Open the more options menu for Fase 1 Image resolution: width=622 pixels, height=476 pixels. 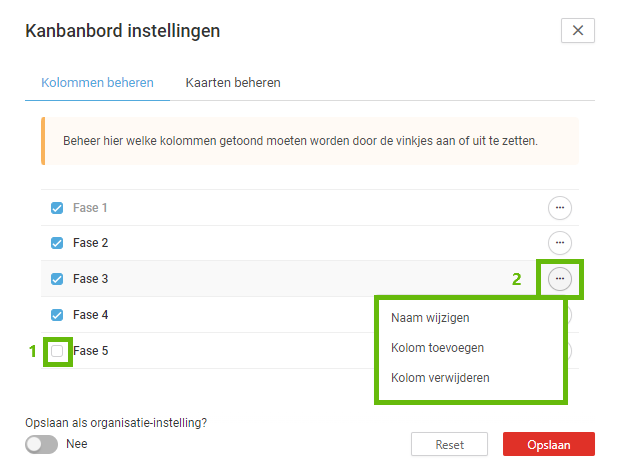pos(560,208)
